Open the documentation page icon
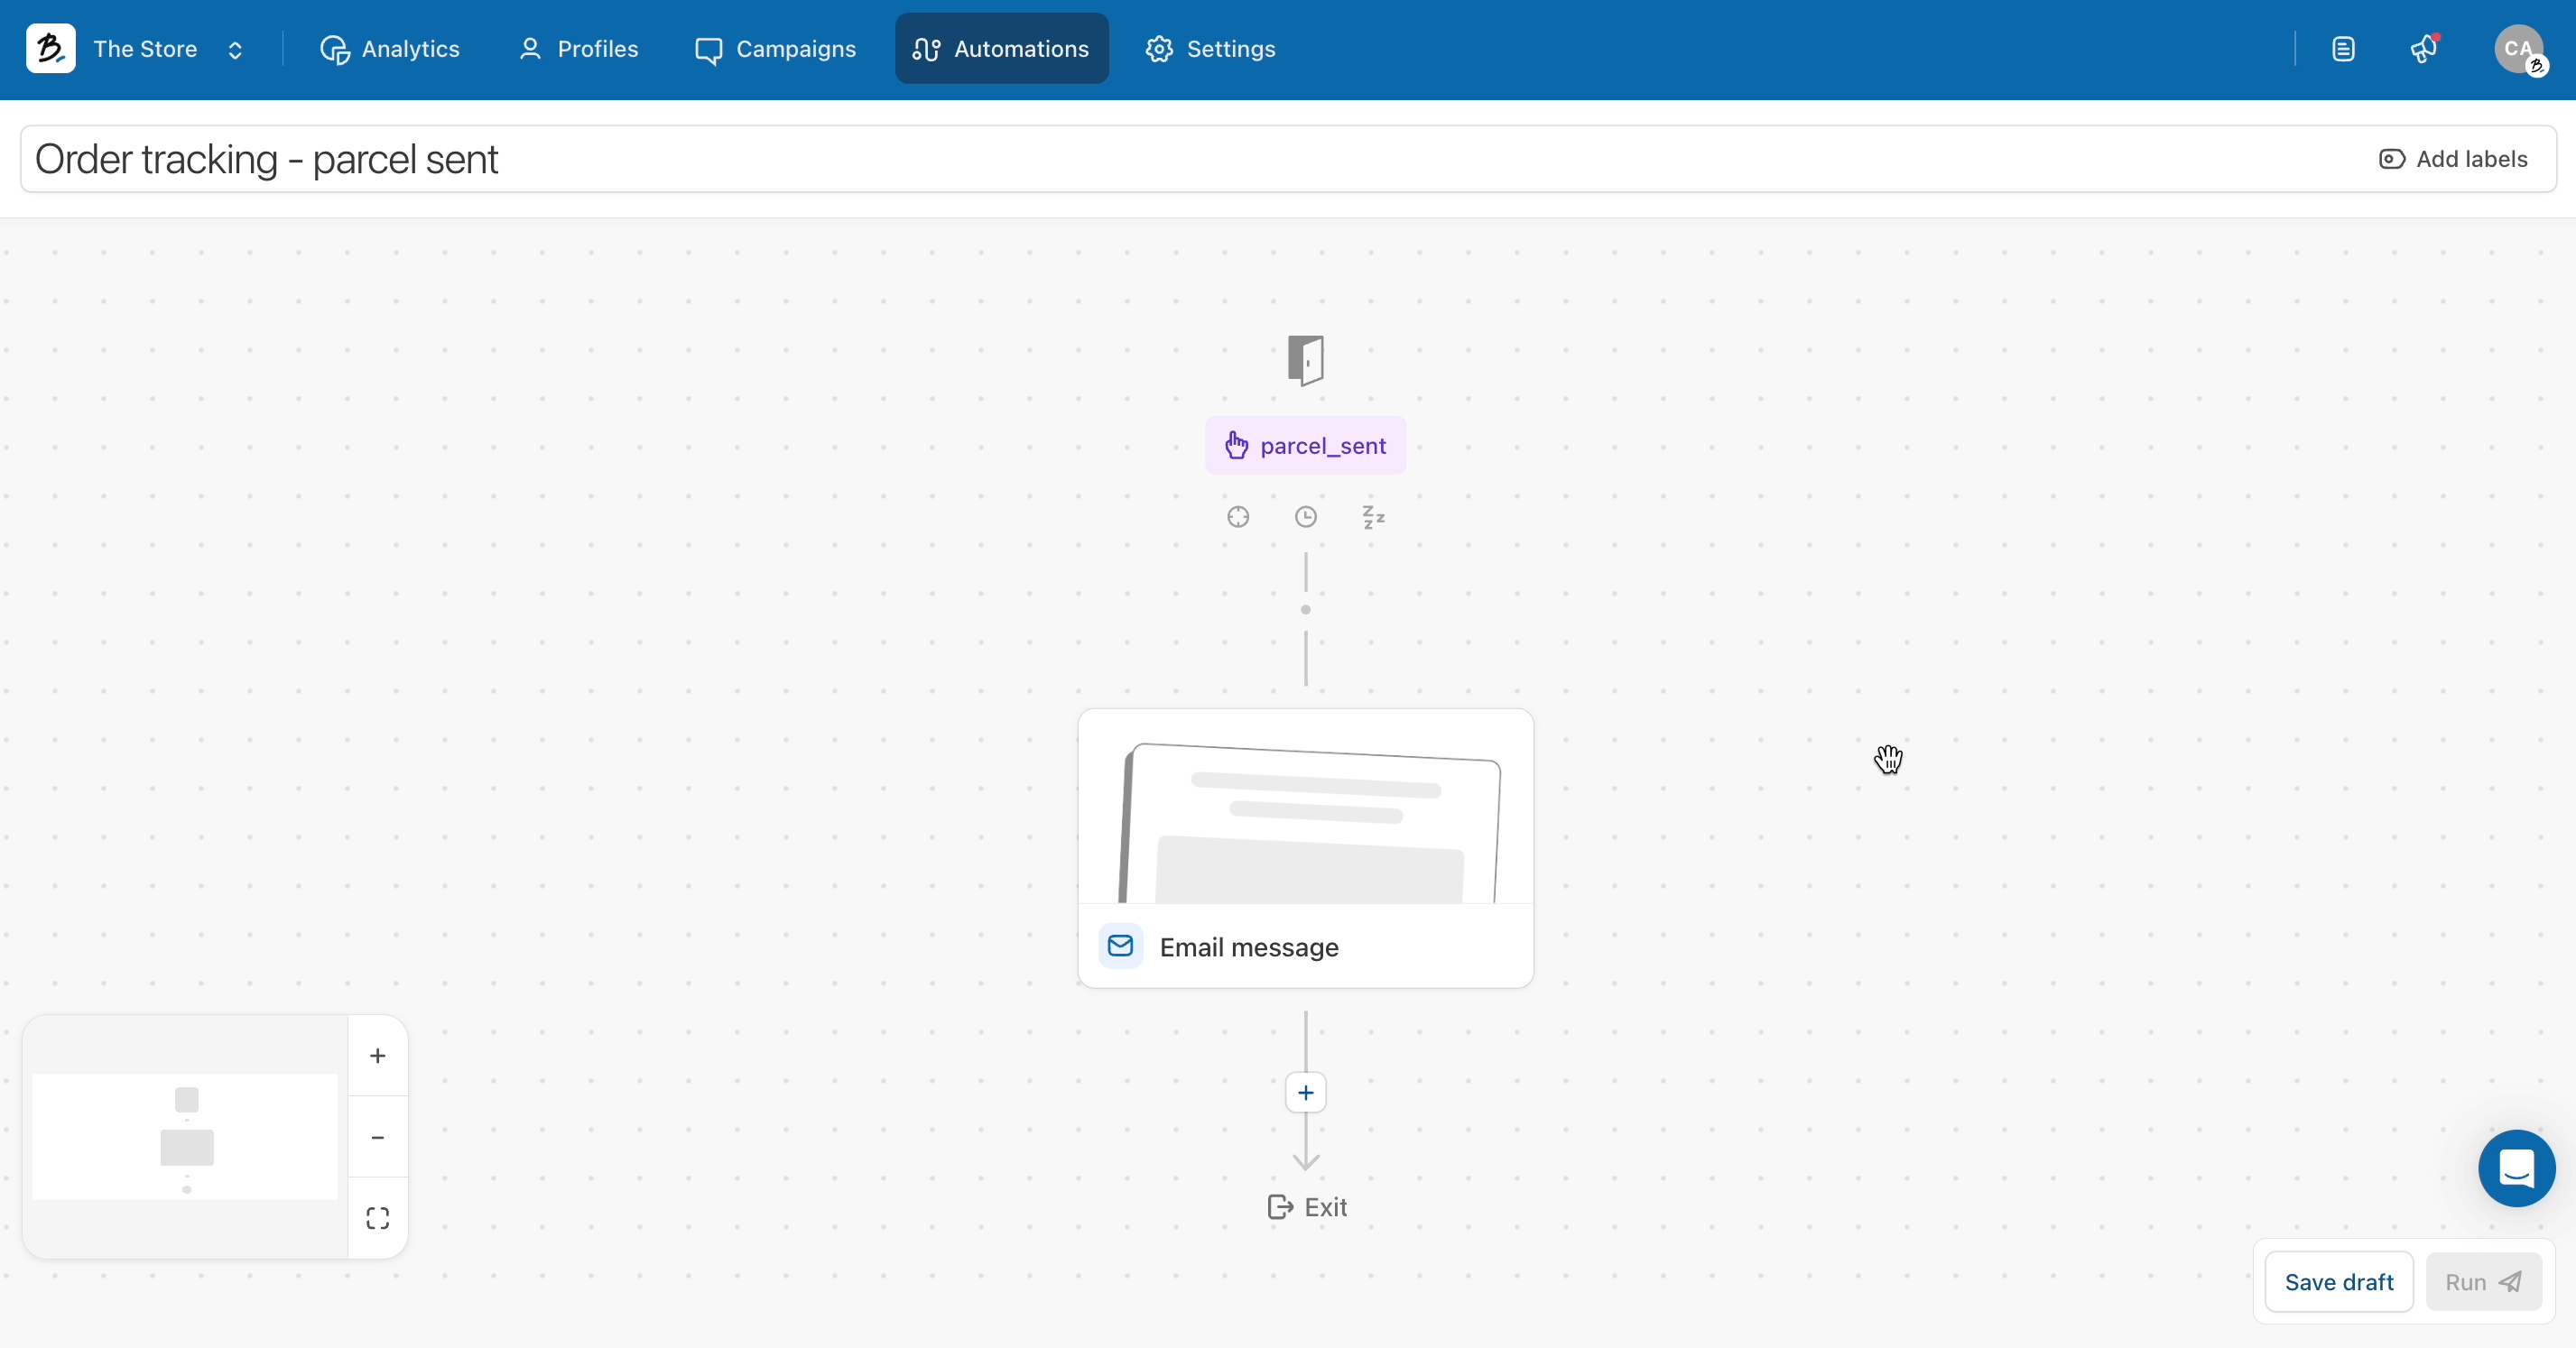 [2343, 49]
